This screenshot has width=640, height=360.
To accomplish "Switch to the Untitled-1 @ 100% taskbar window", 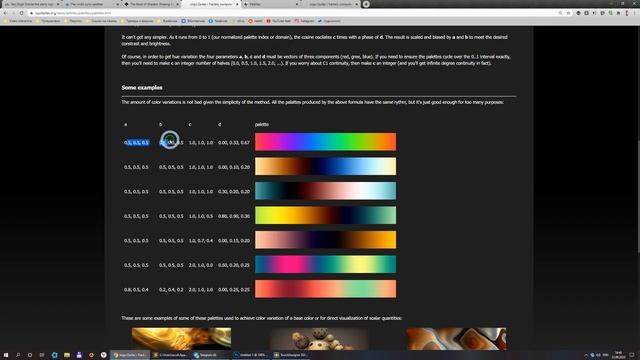I will tap(251, 355).
